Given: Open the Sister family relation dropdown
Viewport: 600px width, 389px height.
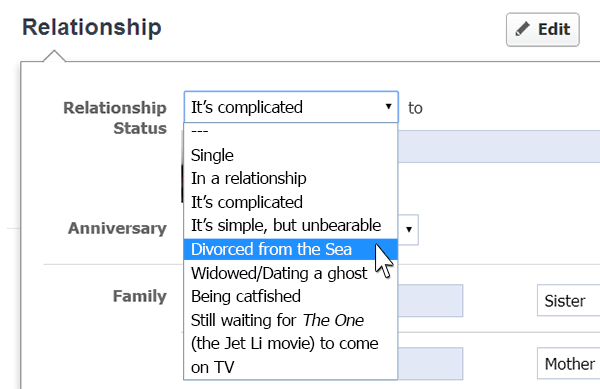Looking at the screenshot, I should [x=569, y=301].
